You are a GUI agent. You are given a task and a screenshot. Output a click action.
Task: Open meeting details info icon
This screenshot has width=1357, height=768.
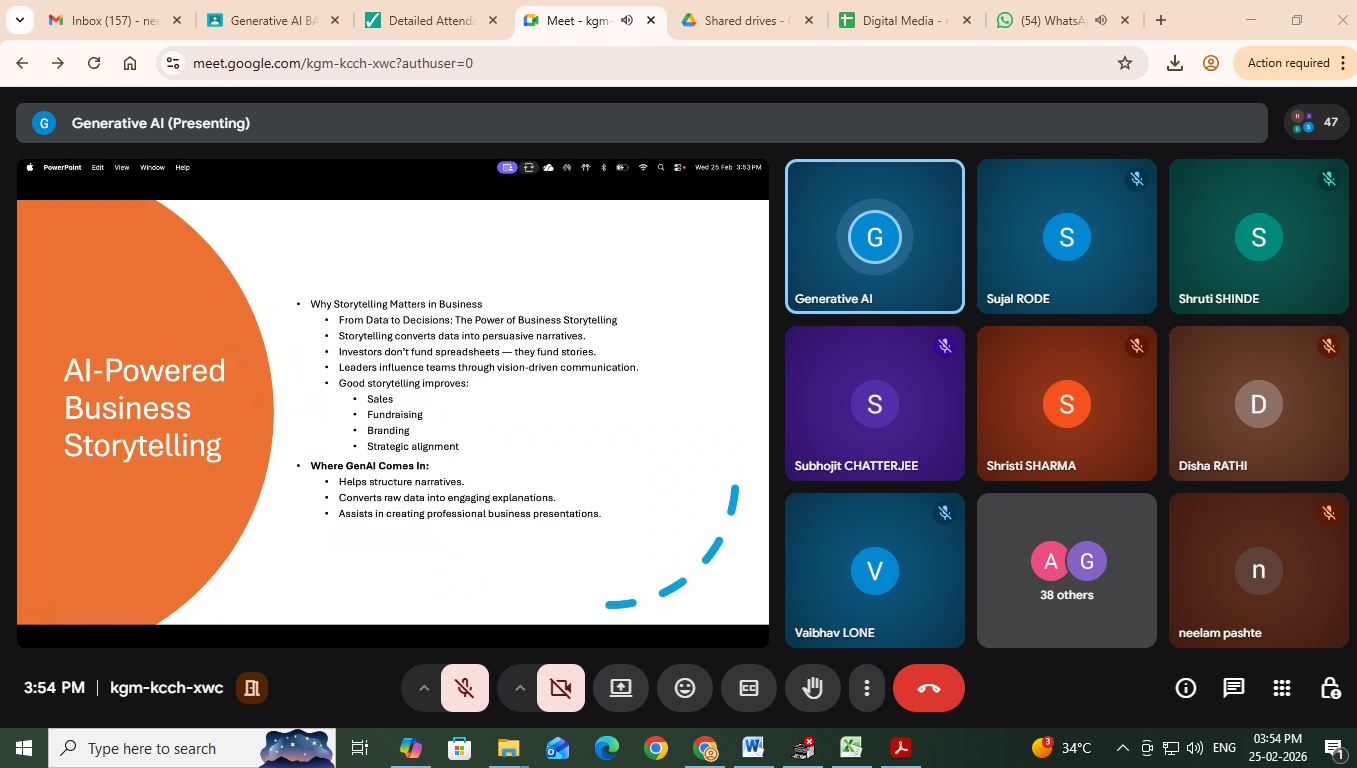point(1185,688)
